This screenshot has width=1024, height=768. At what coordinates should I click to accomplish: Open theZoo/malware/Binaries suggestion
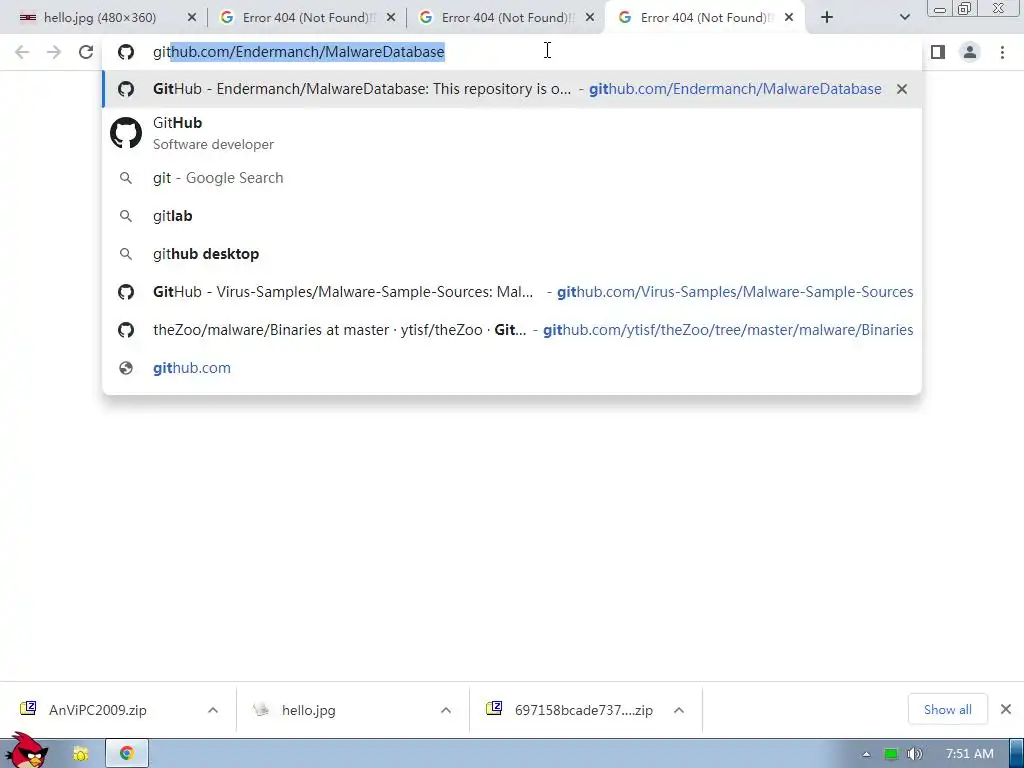click(512, 330)
